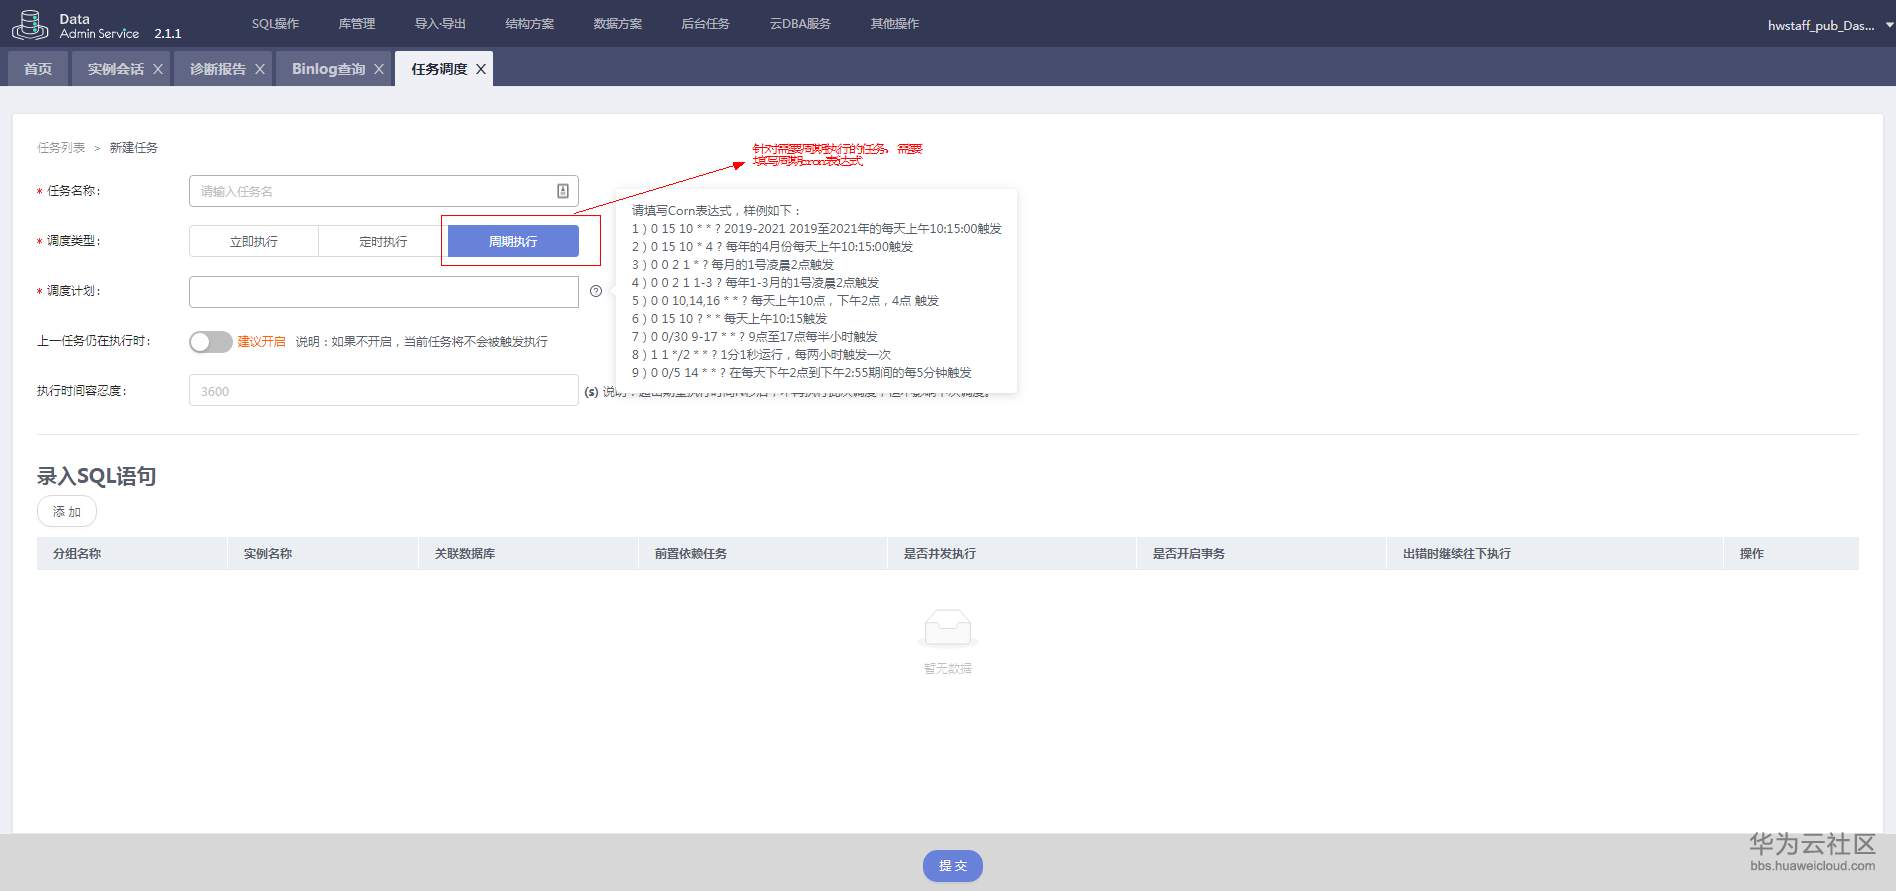This screenshot has height=891, width=1896.
Task: Click the 添加 button under 录入SQL语句
Action: 67,512
